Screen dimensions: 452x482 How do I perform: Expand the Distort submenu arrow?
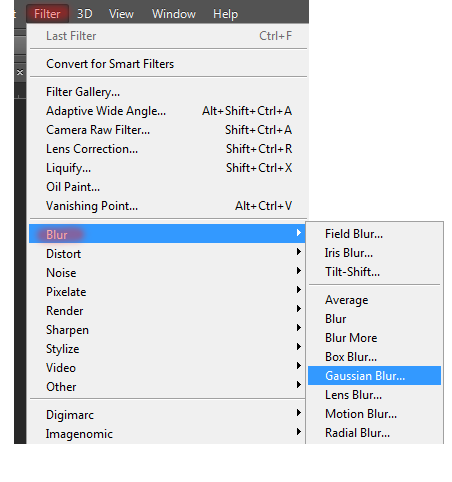point(299,252)
